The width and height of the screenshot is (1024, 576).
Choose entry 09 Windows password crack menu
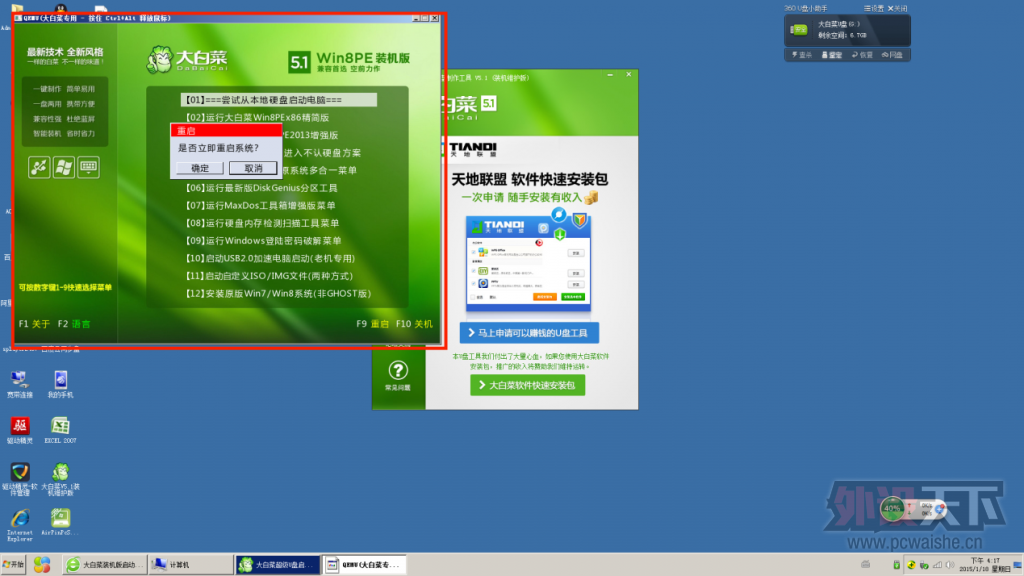pos(263,241)
